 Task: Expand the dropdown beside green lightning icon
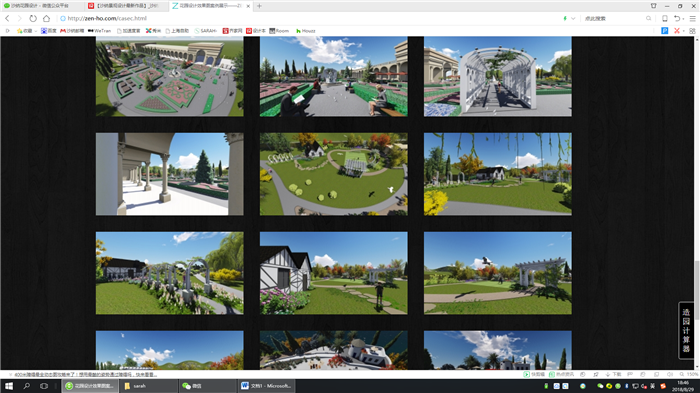tap(573, 18)
